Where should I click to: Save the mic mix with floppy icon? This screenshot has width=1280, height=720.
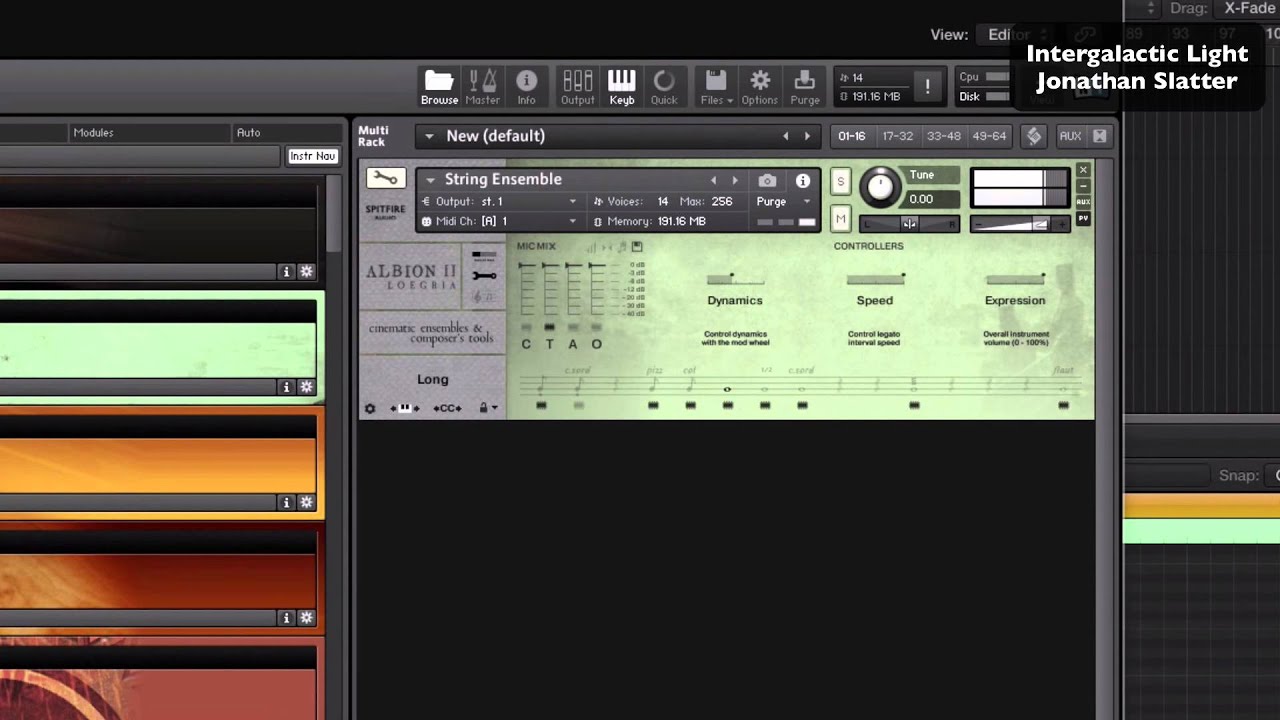pos(636,246)
